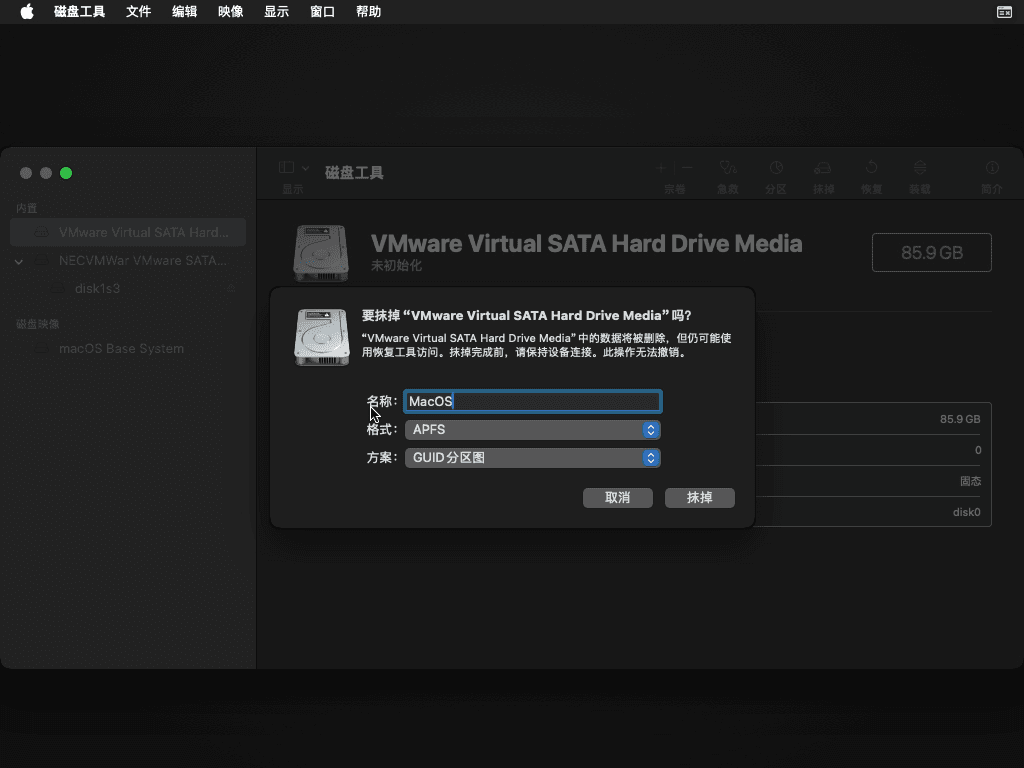Open the sidebar 显示 view options dropdown

pyautogui.click(x=293, y=169)
